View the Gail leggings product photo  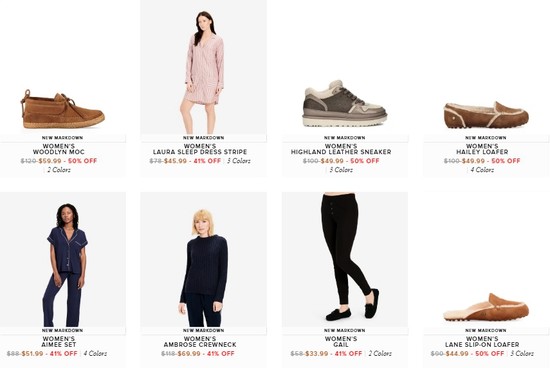345,260
